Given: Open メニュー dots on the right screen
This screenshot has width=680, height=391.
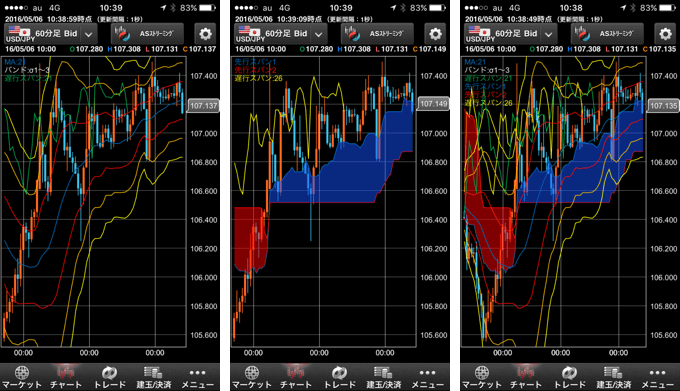Looking at the screenshot, I should 657,377.
